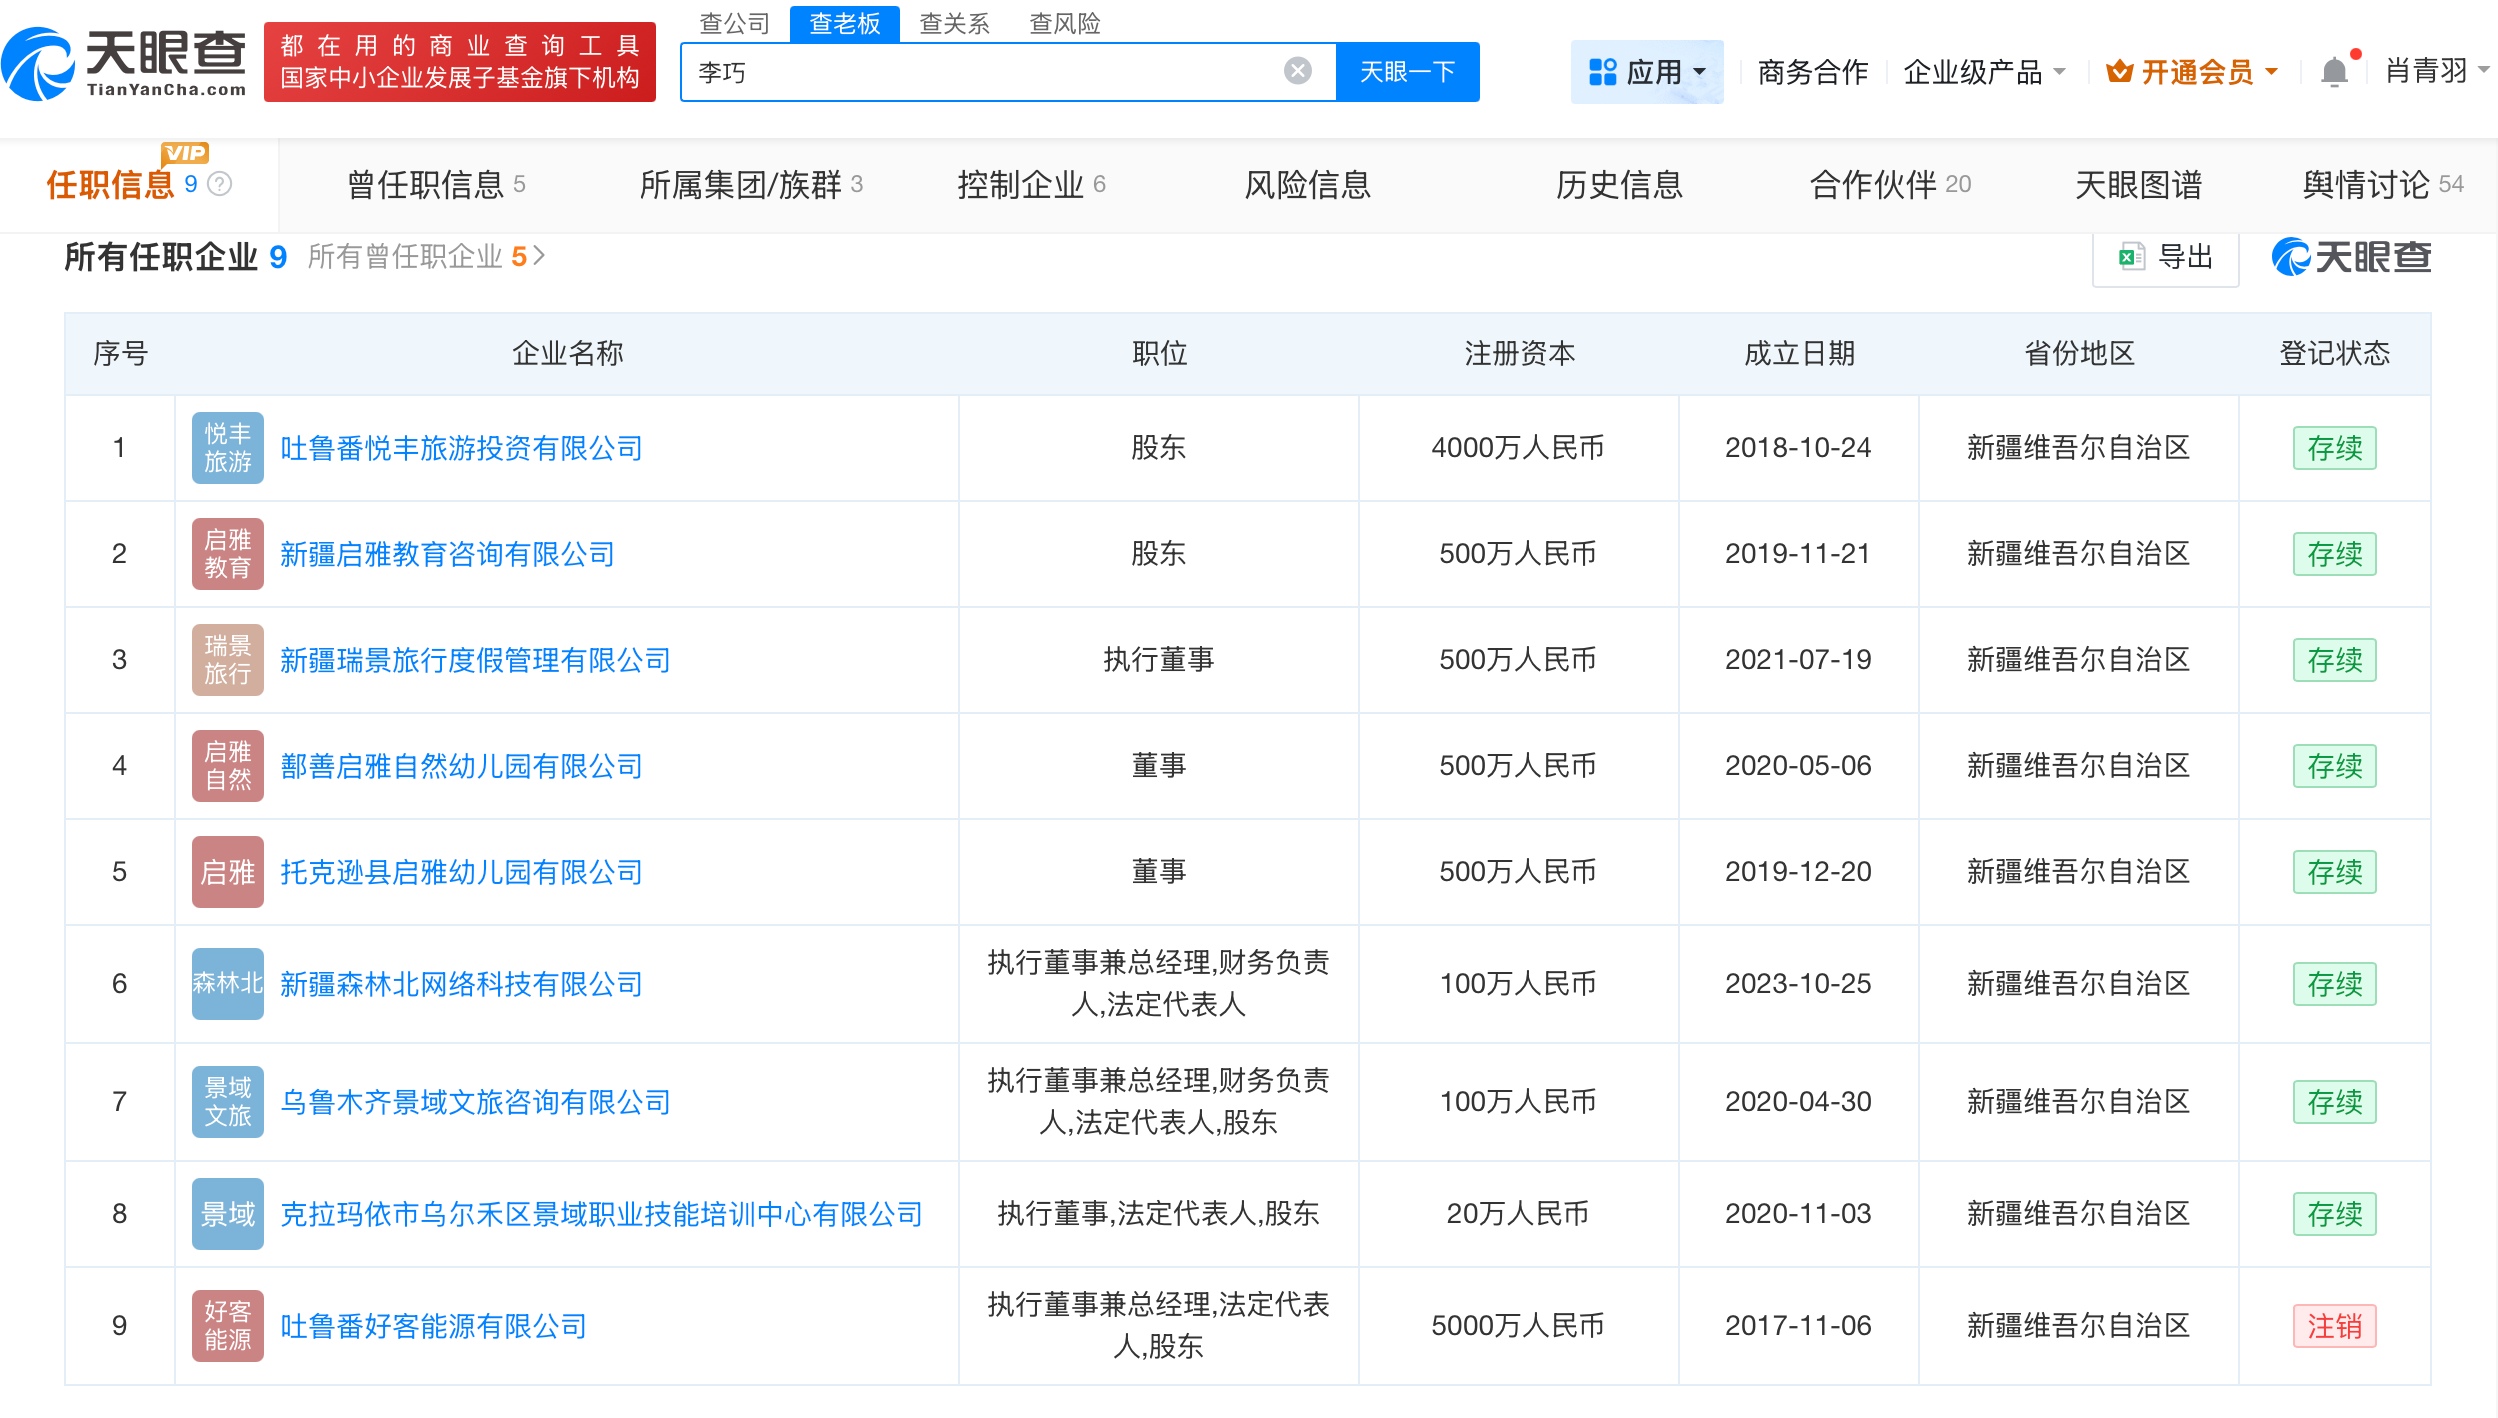Open the 应用 dropdown menu

1646,70
